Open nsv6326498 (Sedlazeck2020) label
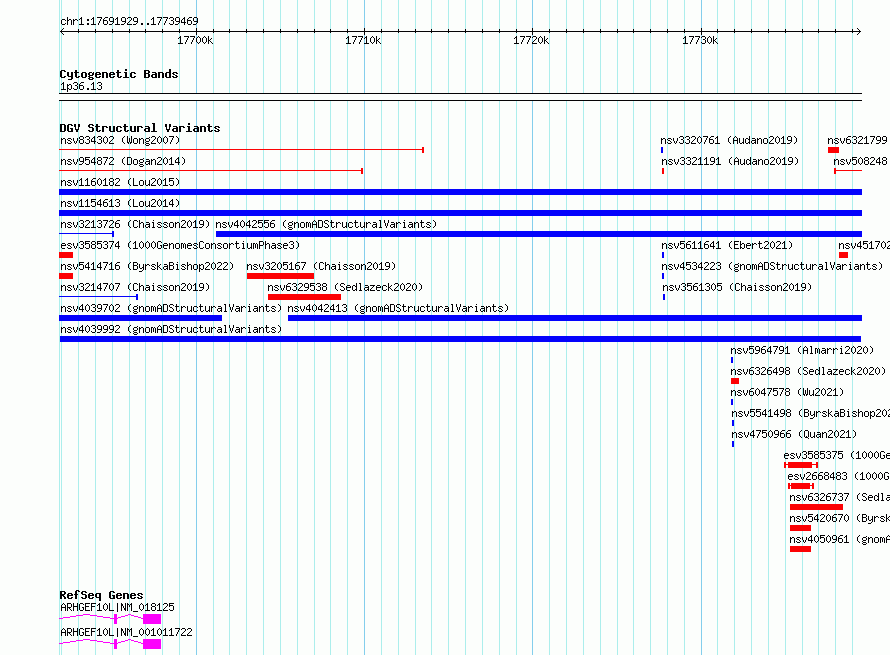Image resolution: width=890 pixels, height=655 pixels. pos(808,371)
